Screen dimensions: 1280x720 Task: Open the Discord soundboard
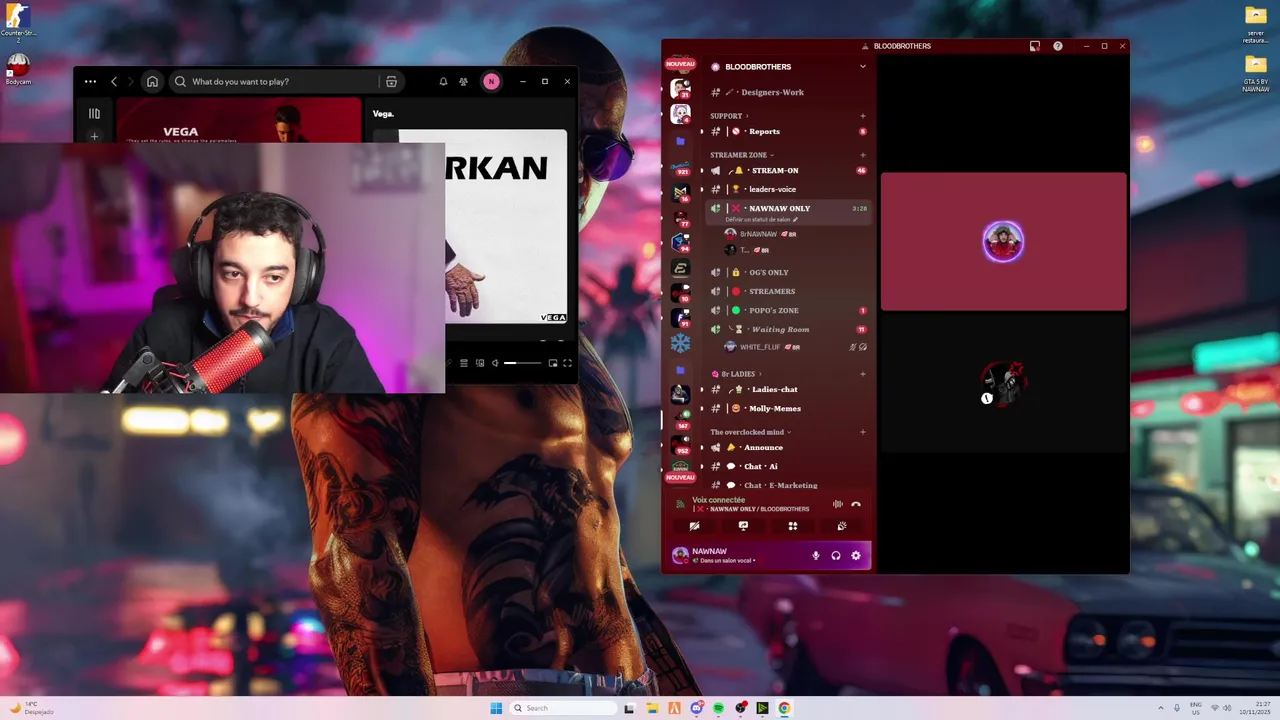point(842,526)
